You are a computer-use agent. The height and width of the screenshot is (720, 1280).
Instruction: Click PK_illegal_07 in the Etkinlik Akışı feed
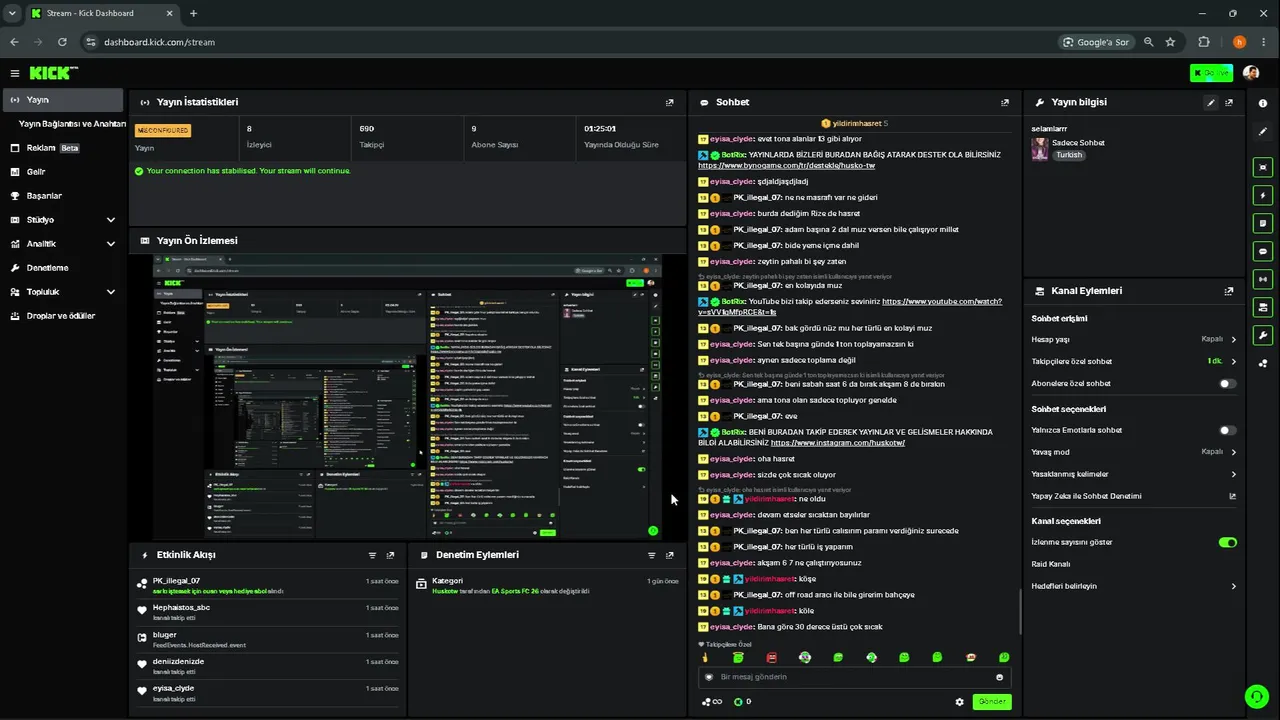[176, 581]
